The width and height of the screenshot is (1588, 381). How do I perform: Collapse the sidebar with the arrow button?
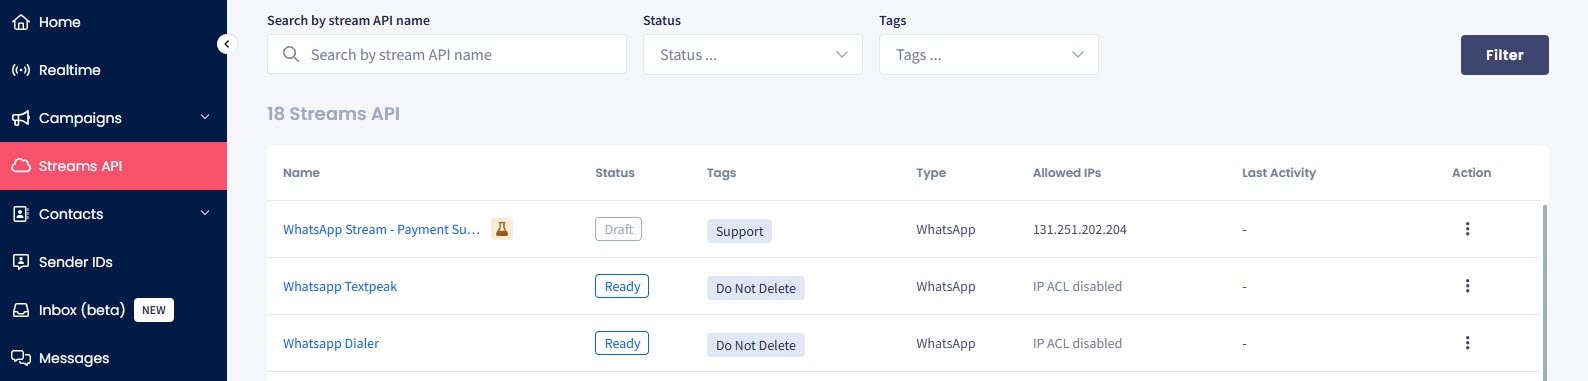click(226, 44)
